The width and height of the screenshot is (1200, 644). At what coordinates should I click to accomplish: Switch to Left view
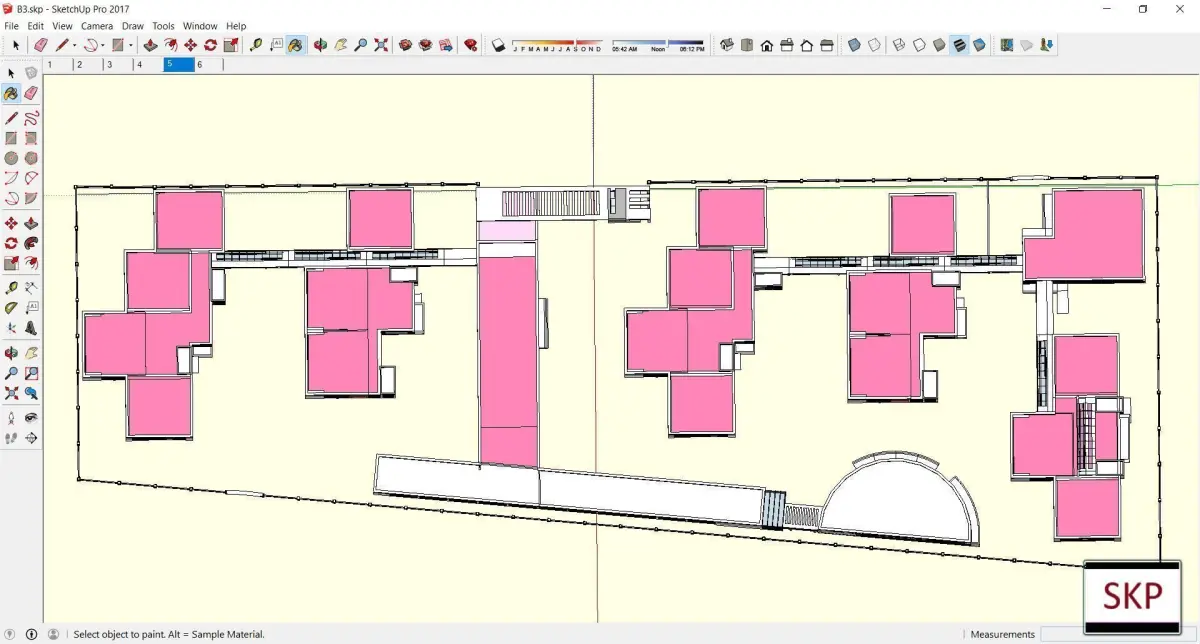tap(827, 45)
